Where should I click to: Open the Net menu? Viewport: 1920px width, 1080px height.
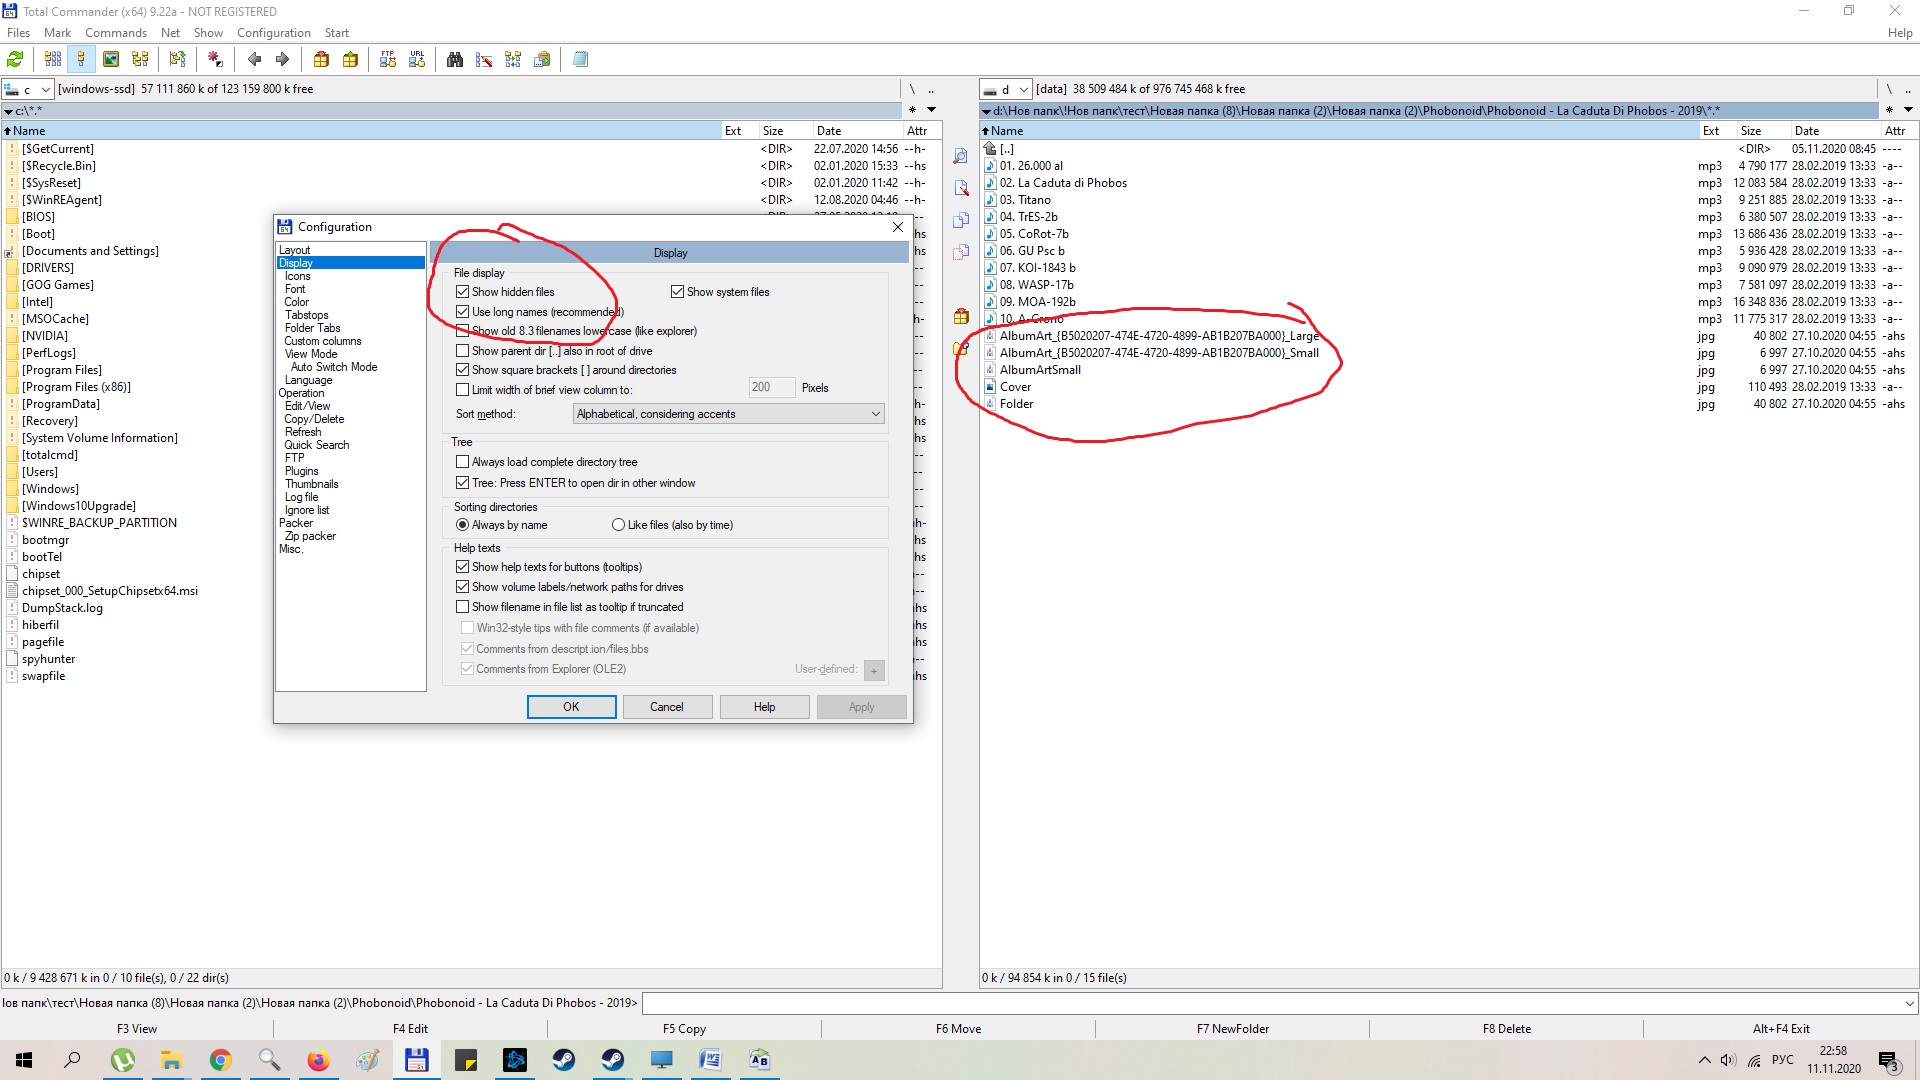tap(170, 33)
